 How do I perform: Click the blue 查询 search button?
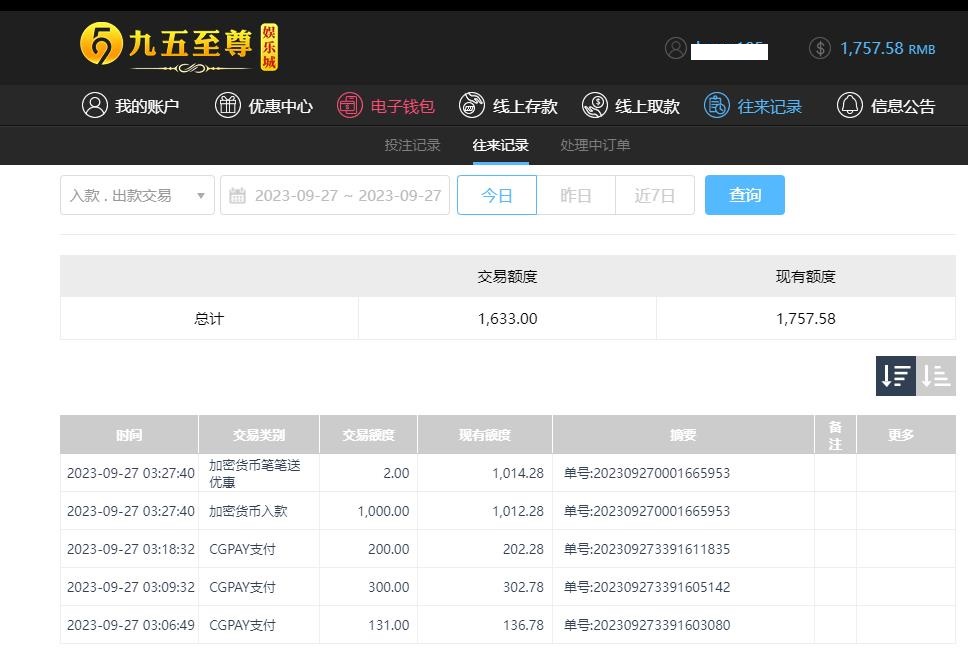(744, 195)
